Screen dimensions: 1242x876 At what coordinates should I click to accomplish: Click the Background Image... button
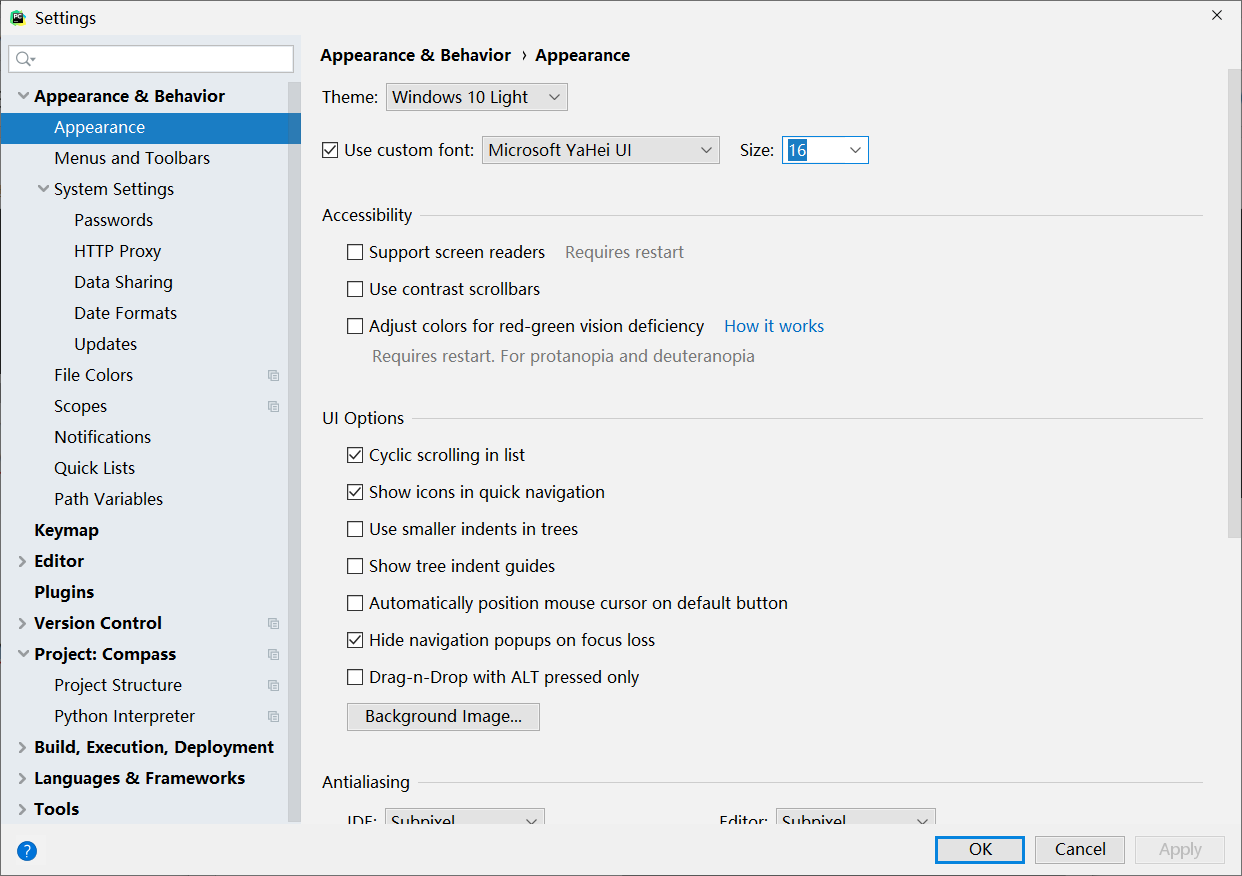[x=443, y=717]
